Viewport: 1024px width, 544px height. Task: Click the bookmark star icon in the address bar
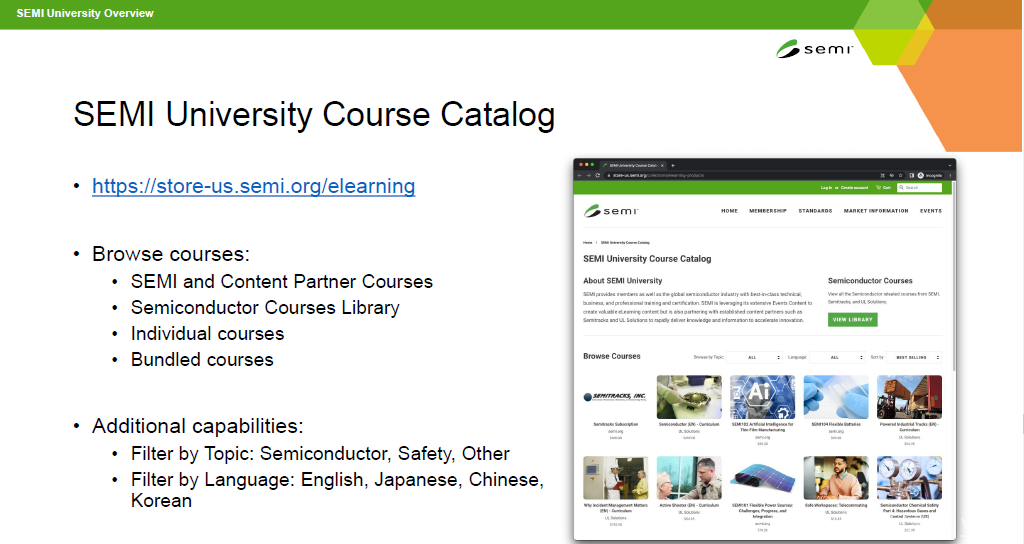point(901,175)
